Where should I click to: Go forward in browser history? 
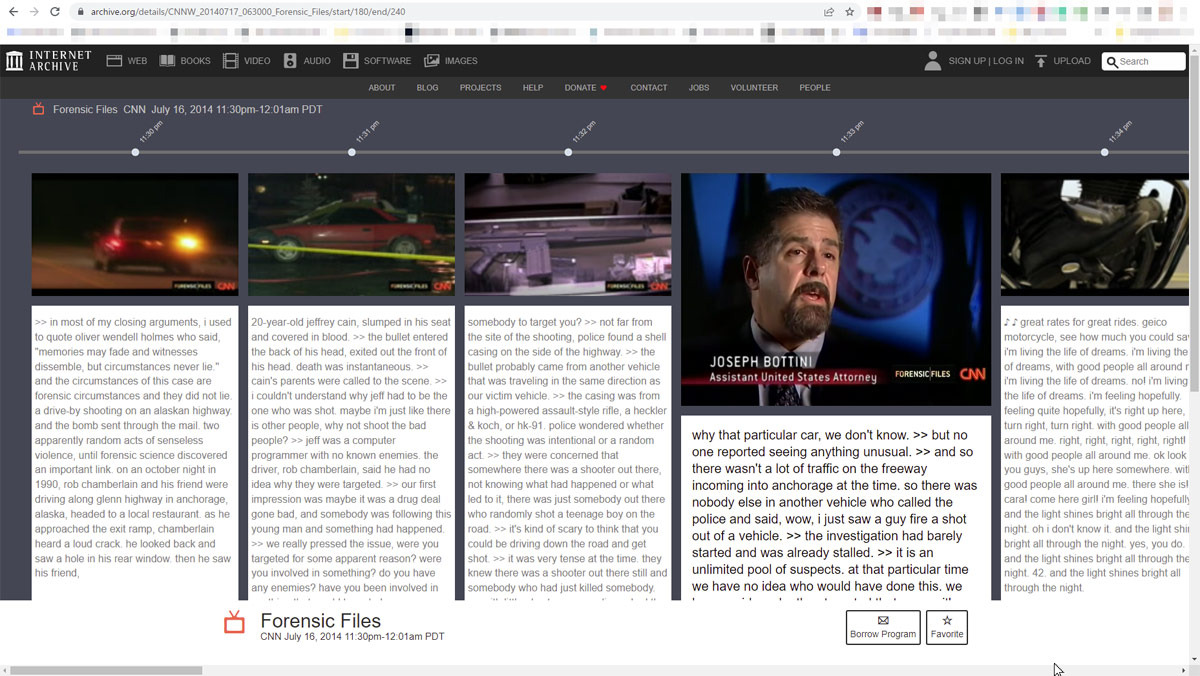[35, 12]
